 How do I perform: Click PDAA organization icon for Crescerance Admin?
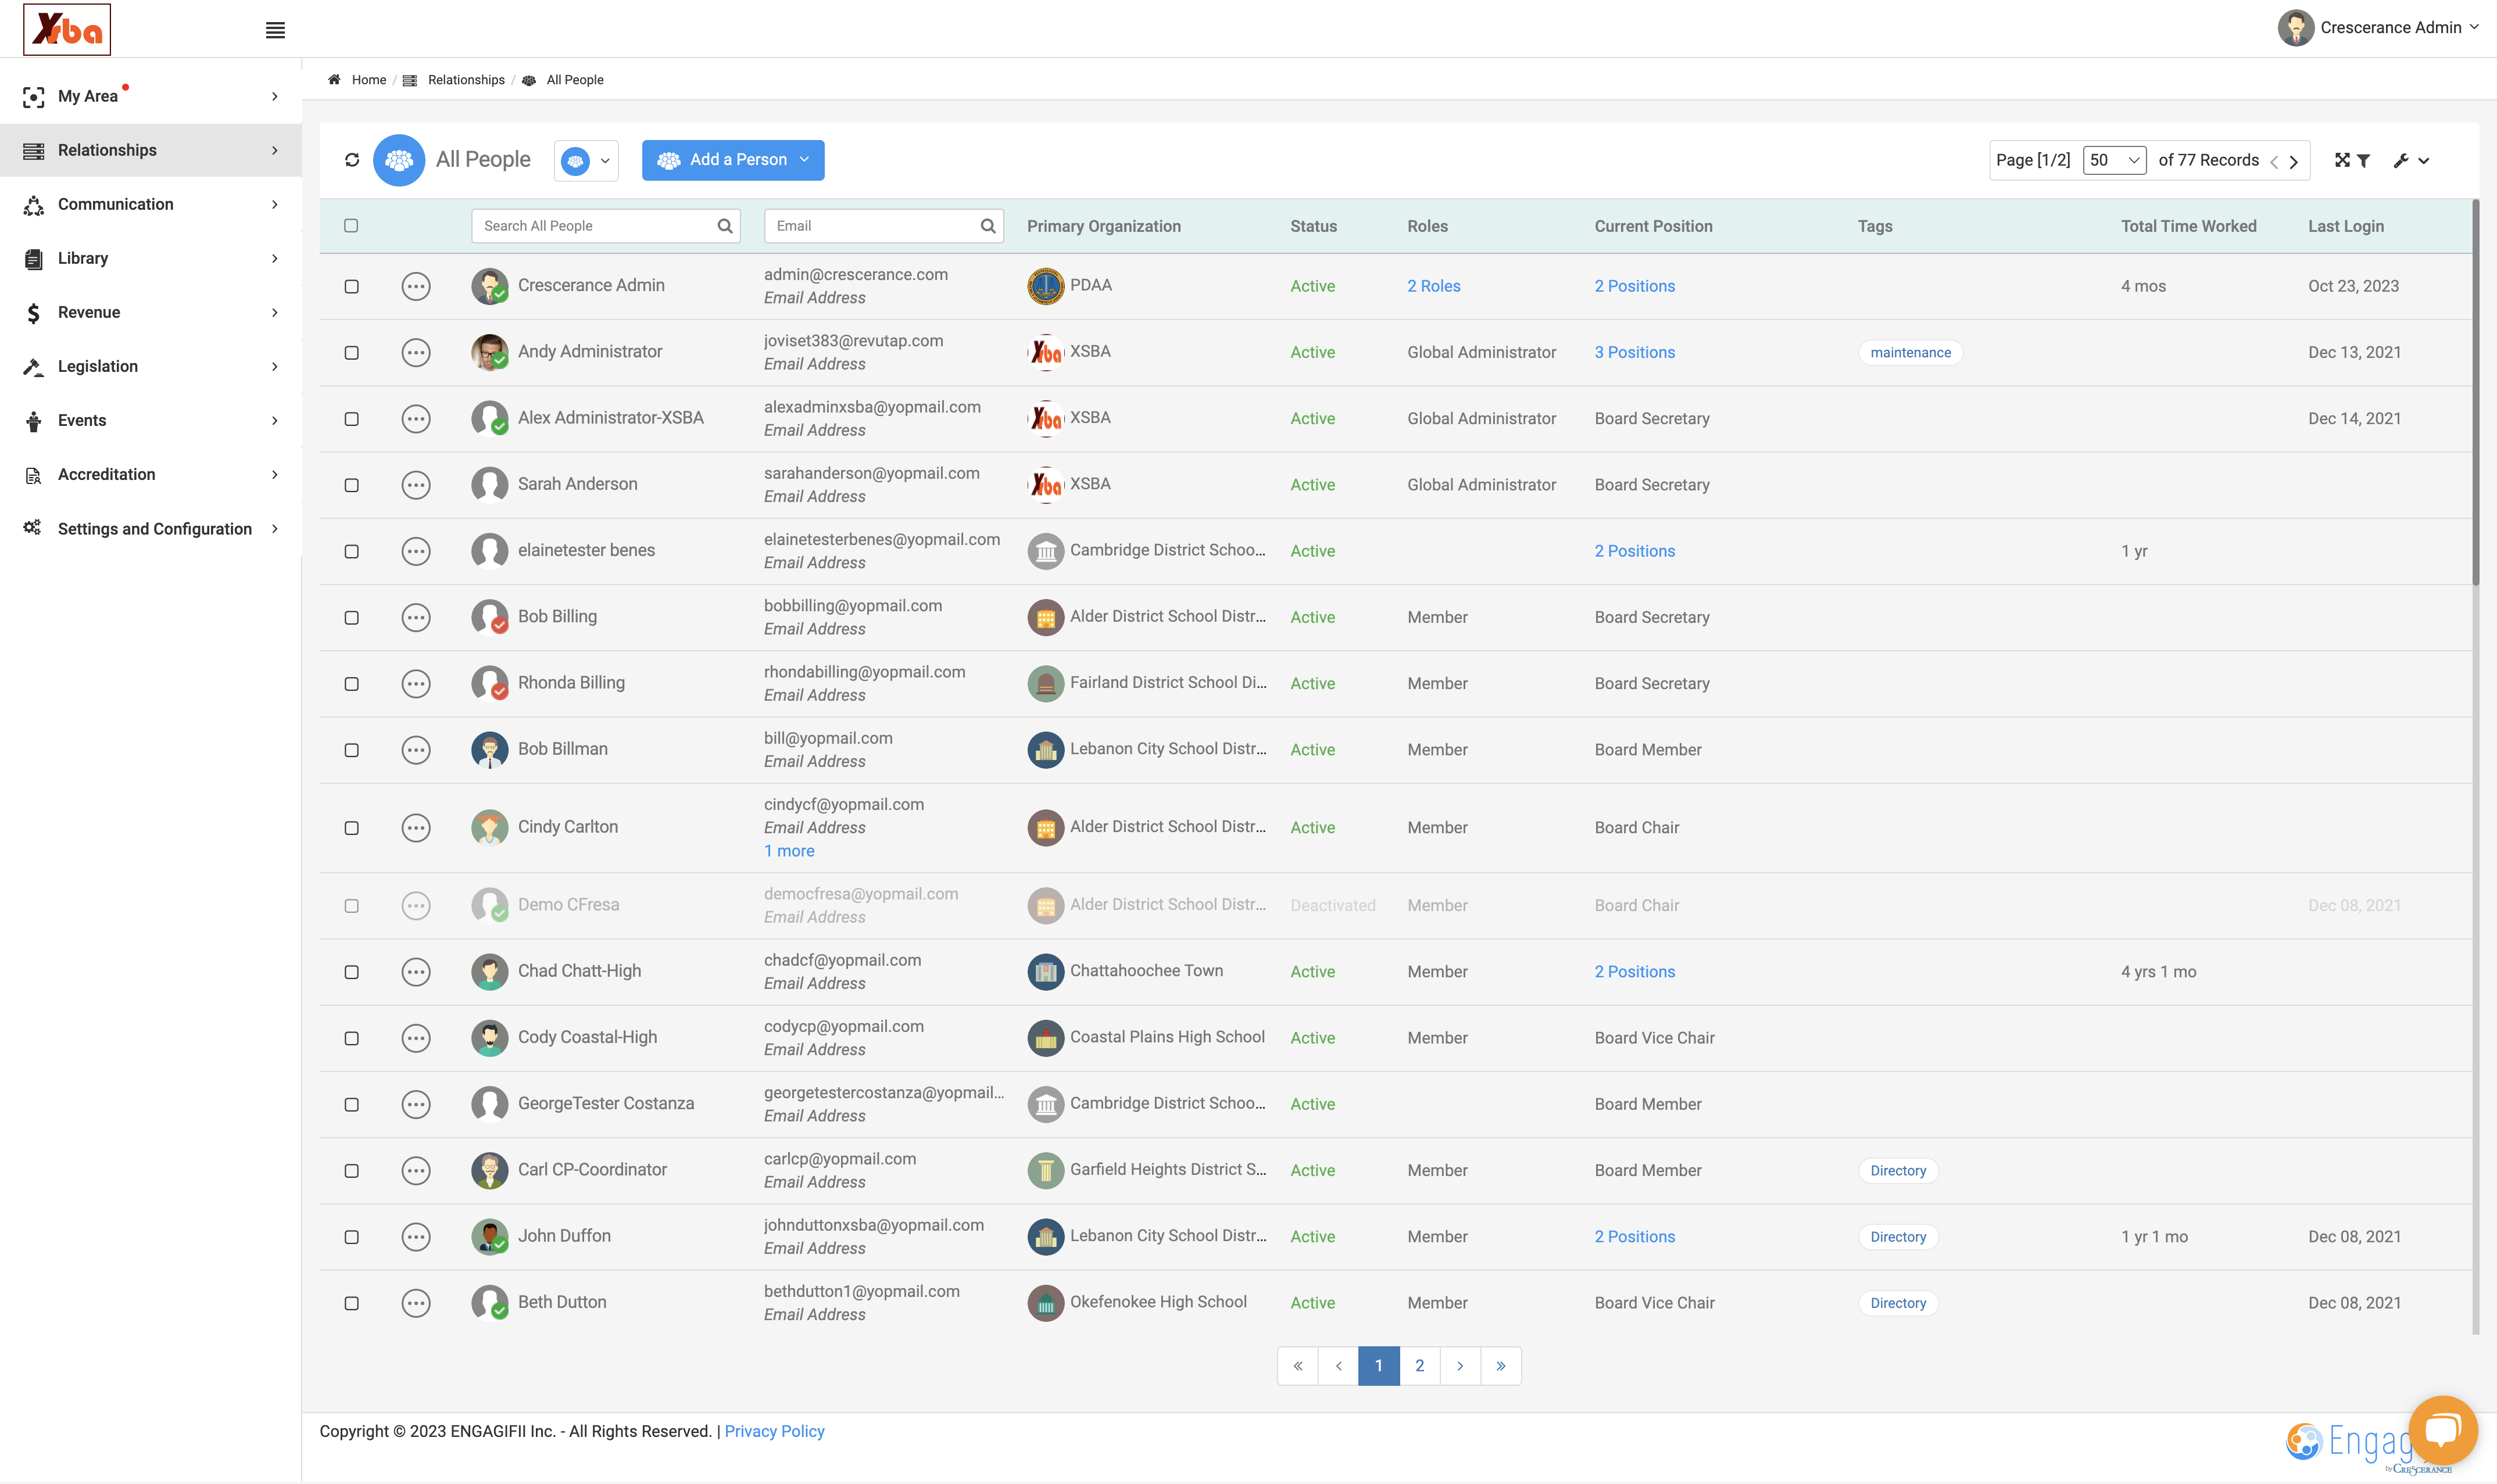[1046, 286]
